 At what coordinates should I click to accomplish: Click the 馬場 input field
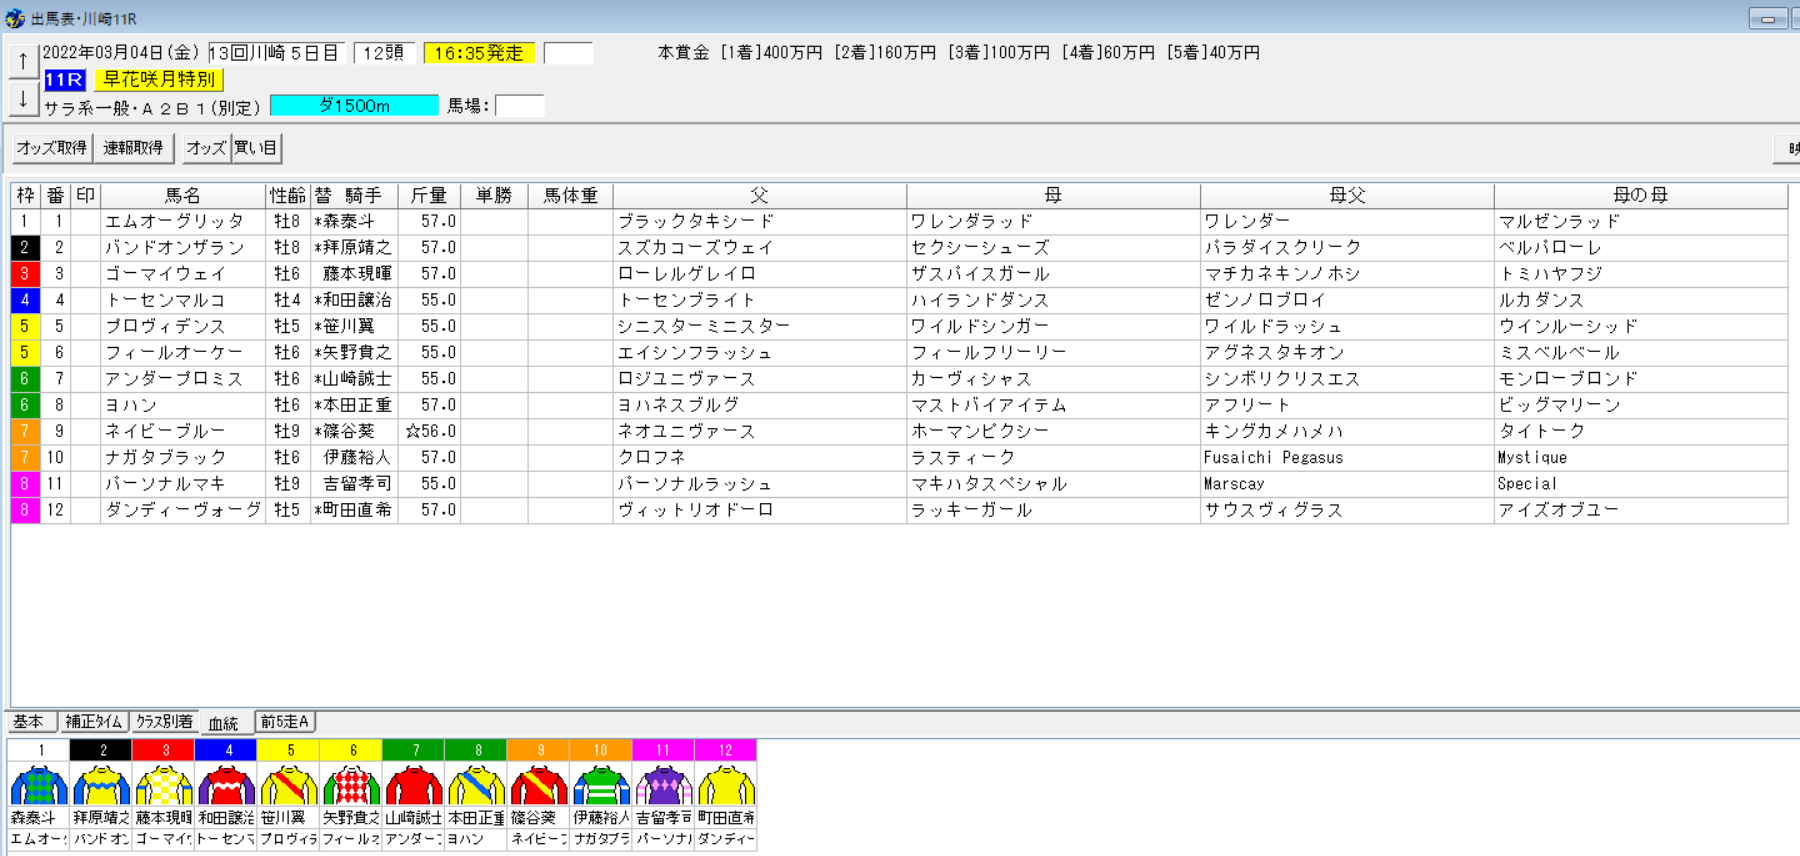point(519,105)
